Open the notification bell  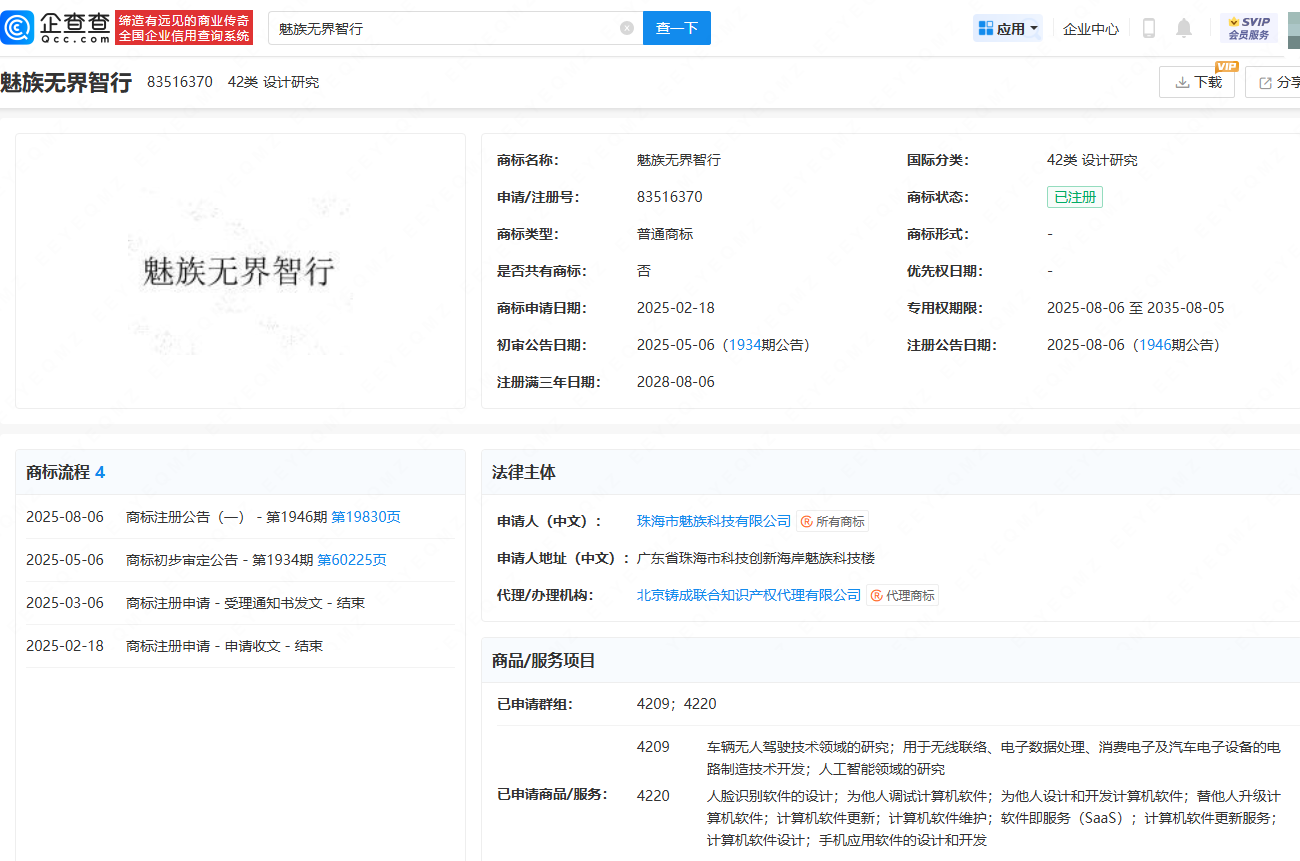pos(1184,28)
